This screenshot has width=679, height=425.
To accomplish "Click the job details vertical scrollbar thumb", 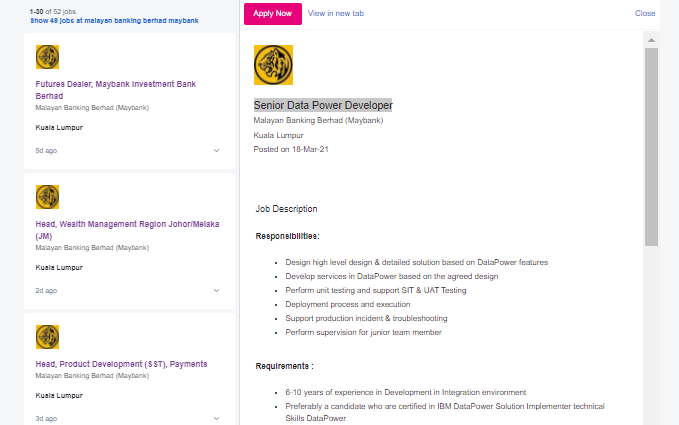I will click(x=651, y=147).
